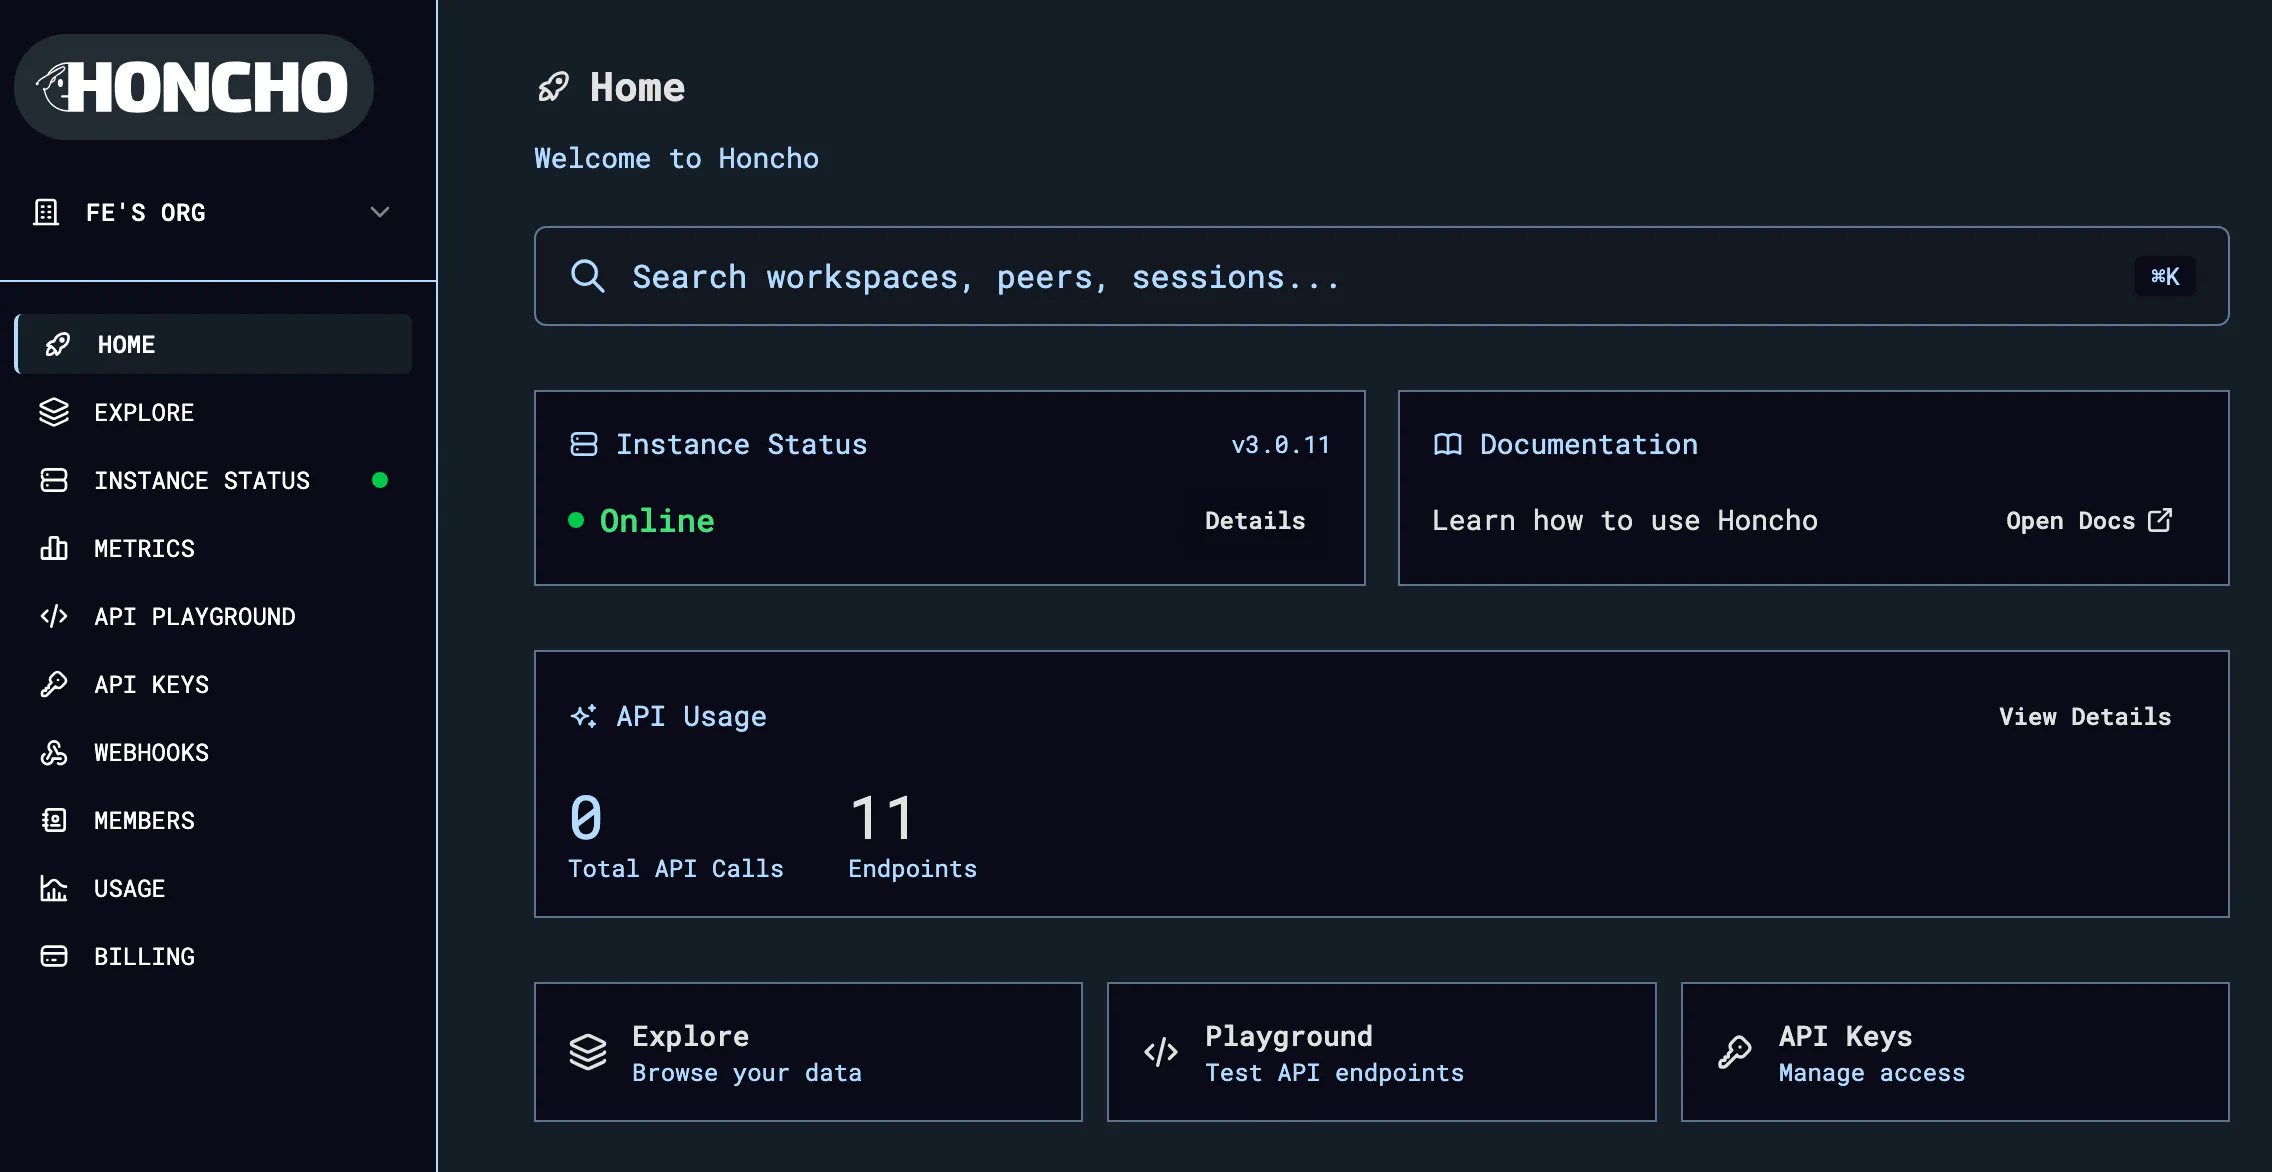Click the API Keys key icon in sidebar
Viewport: 2272px width, 1172px height.
(54, 684)
